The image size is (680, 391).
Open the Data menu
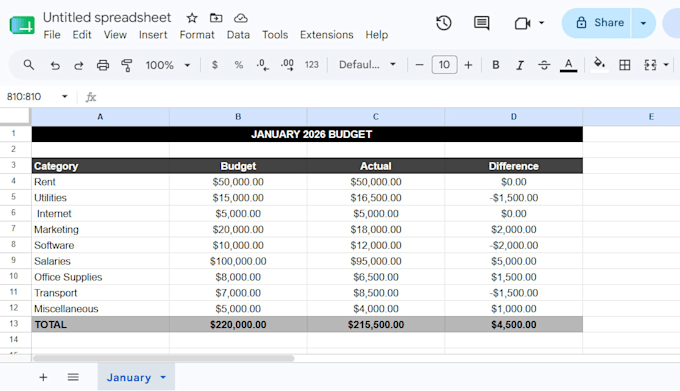(238, 35)
